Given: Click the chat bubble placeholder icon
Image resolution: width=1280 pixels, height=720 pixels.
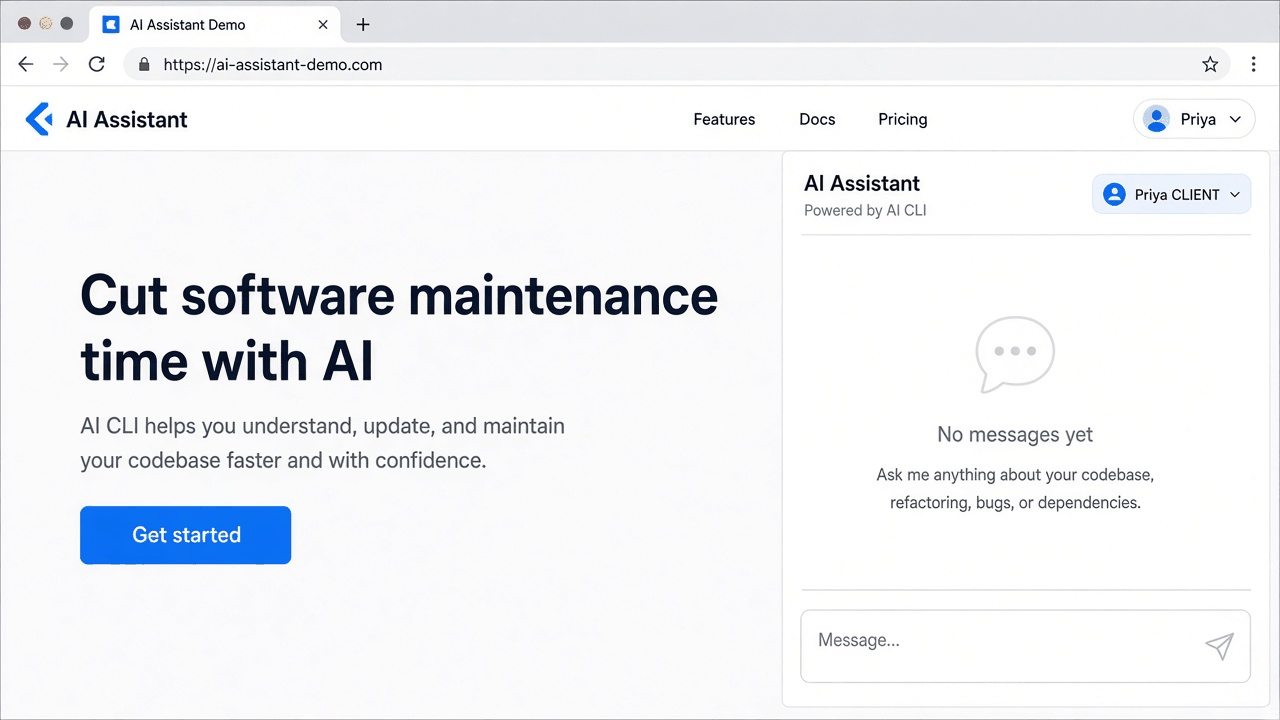Looking at the screenshot, I should point(1015,354).
